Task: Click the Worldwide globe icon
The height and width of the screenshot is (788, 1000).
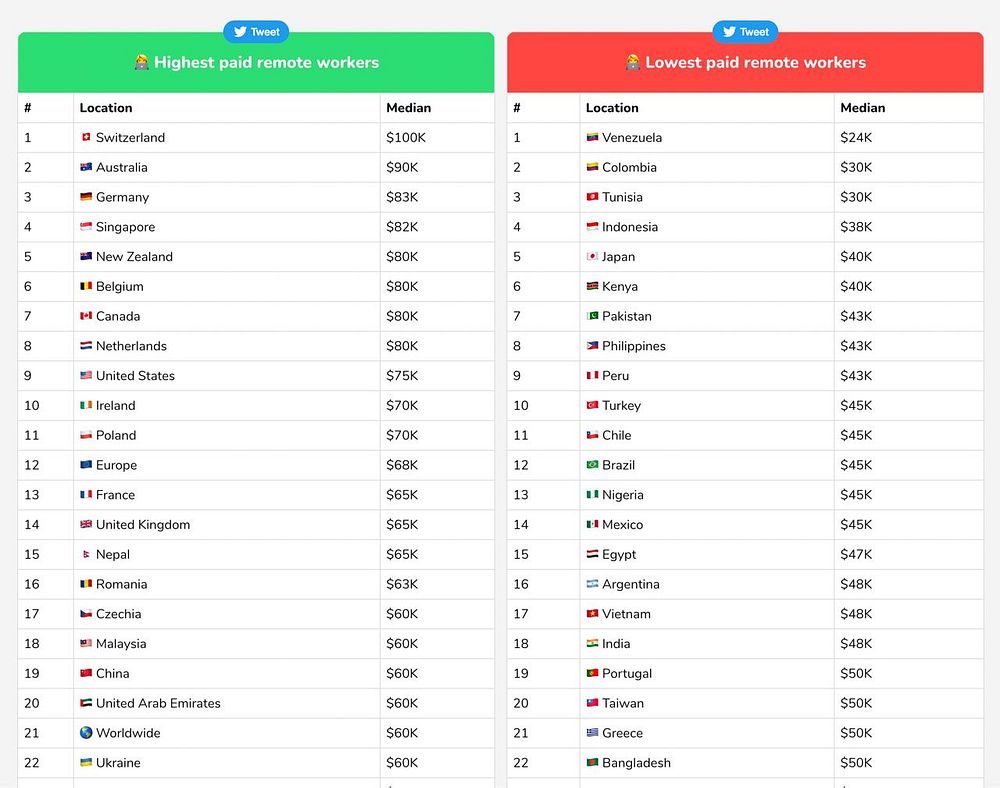Action: pos(86,733)
